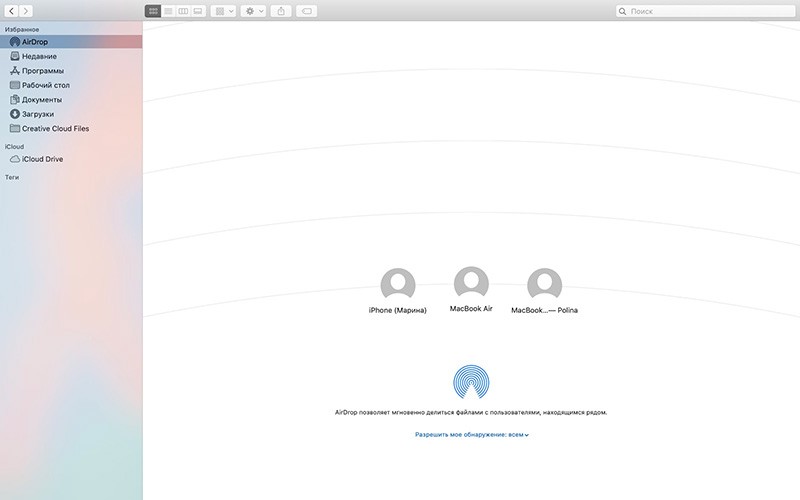Click the blue AirDrop radar icon
Image resolution: width=800 pixels, height=500 pixels.
(x=471, y=381)
